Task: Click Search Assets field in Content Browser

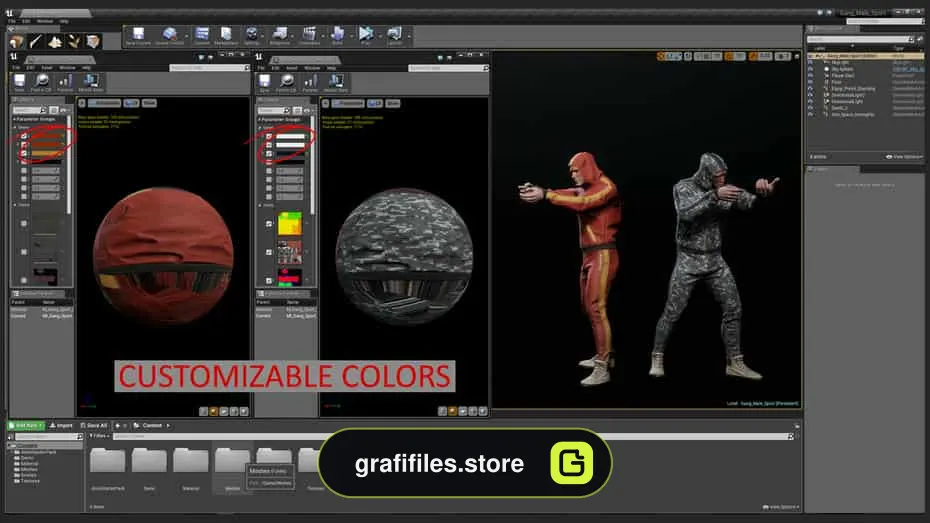Action: tap(453, 436)
